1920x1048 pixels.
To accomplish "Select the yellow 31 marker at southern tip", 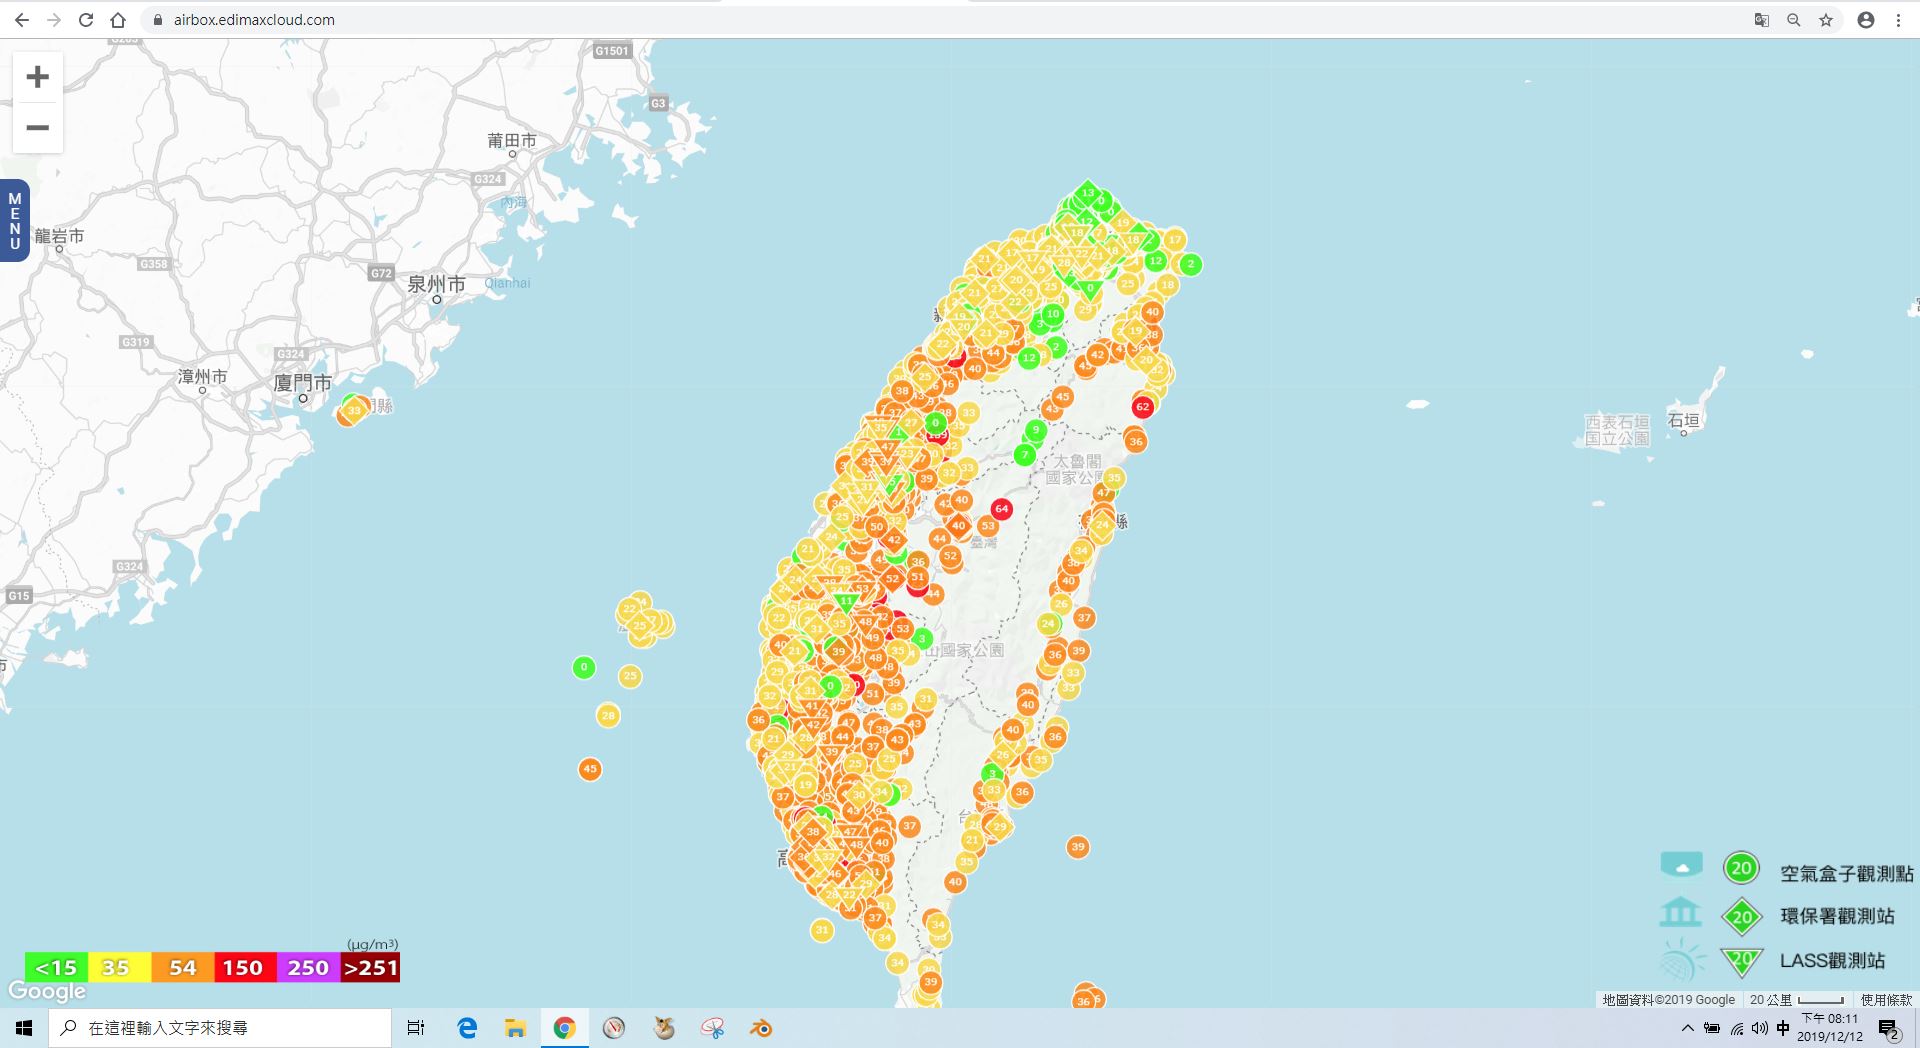I will pyautogui.click(x=821, y=930).
